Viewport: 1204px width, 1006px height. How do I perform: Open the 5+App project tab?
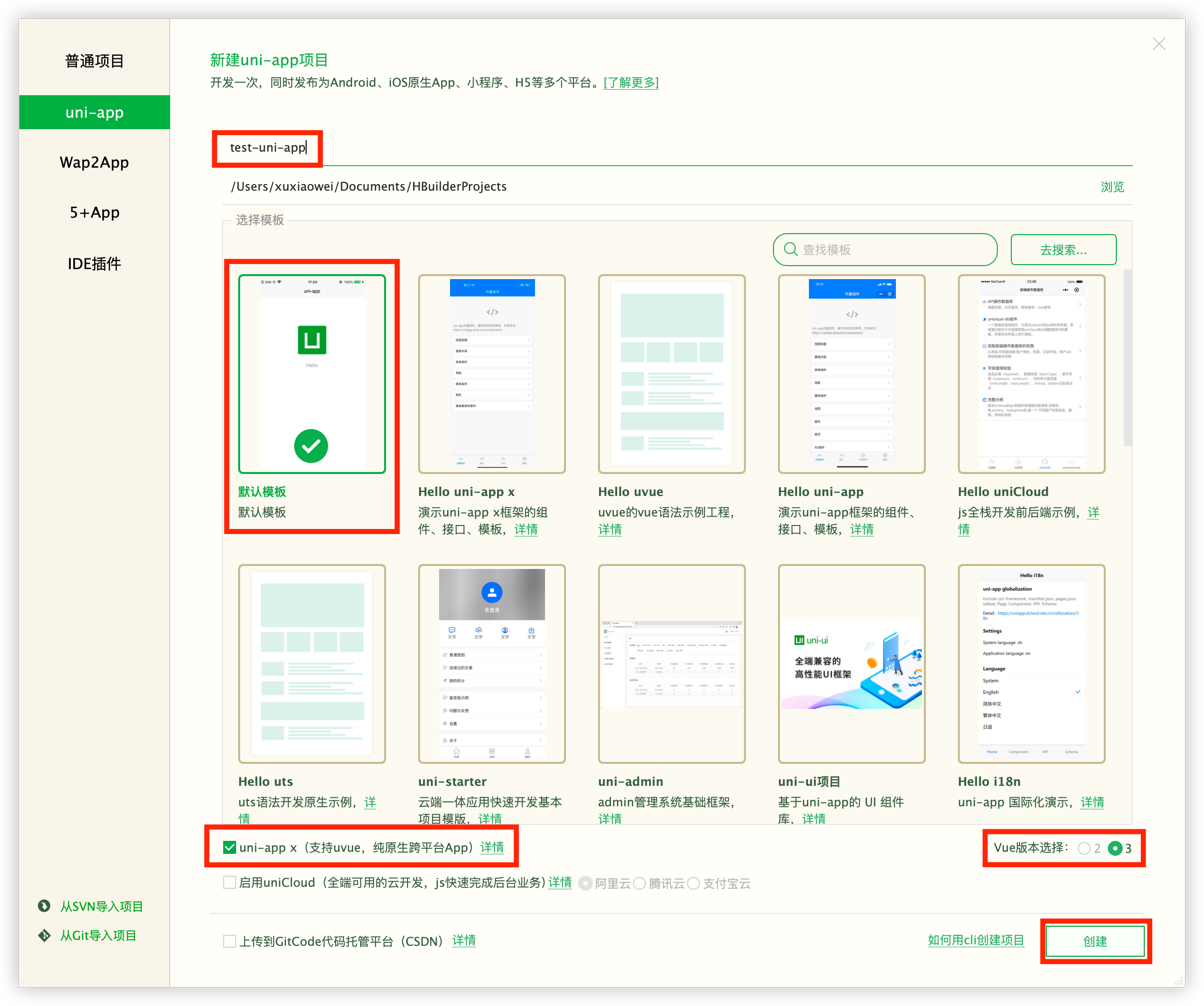pos(94,213)
